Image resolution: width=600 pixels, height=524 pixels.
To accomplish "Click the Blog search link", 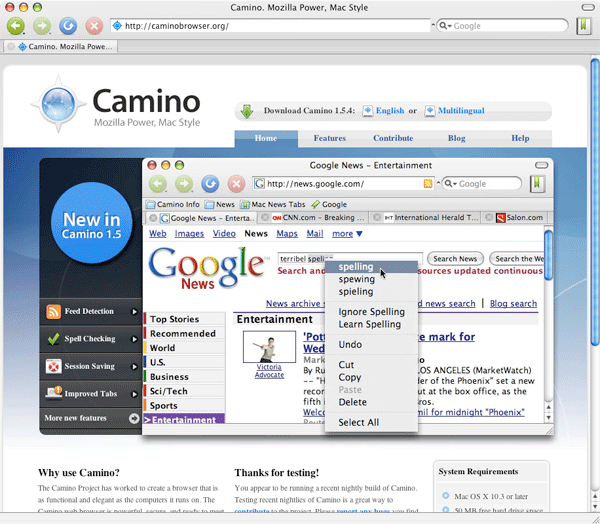I will click(x=513, y=304).
